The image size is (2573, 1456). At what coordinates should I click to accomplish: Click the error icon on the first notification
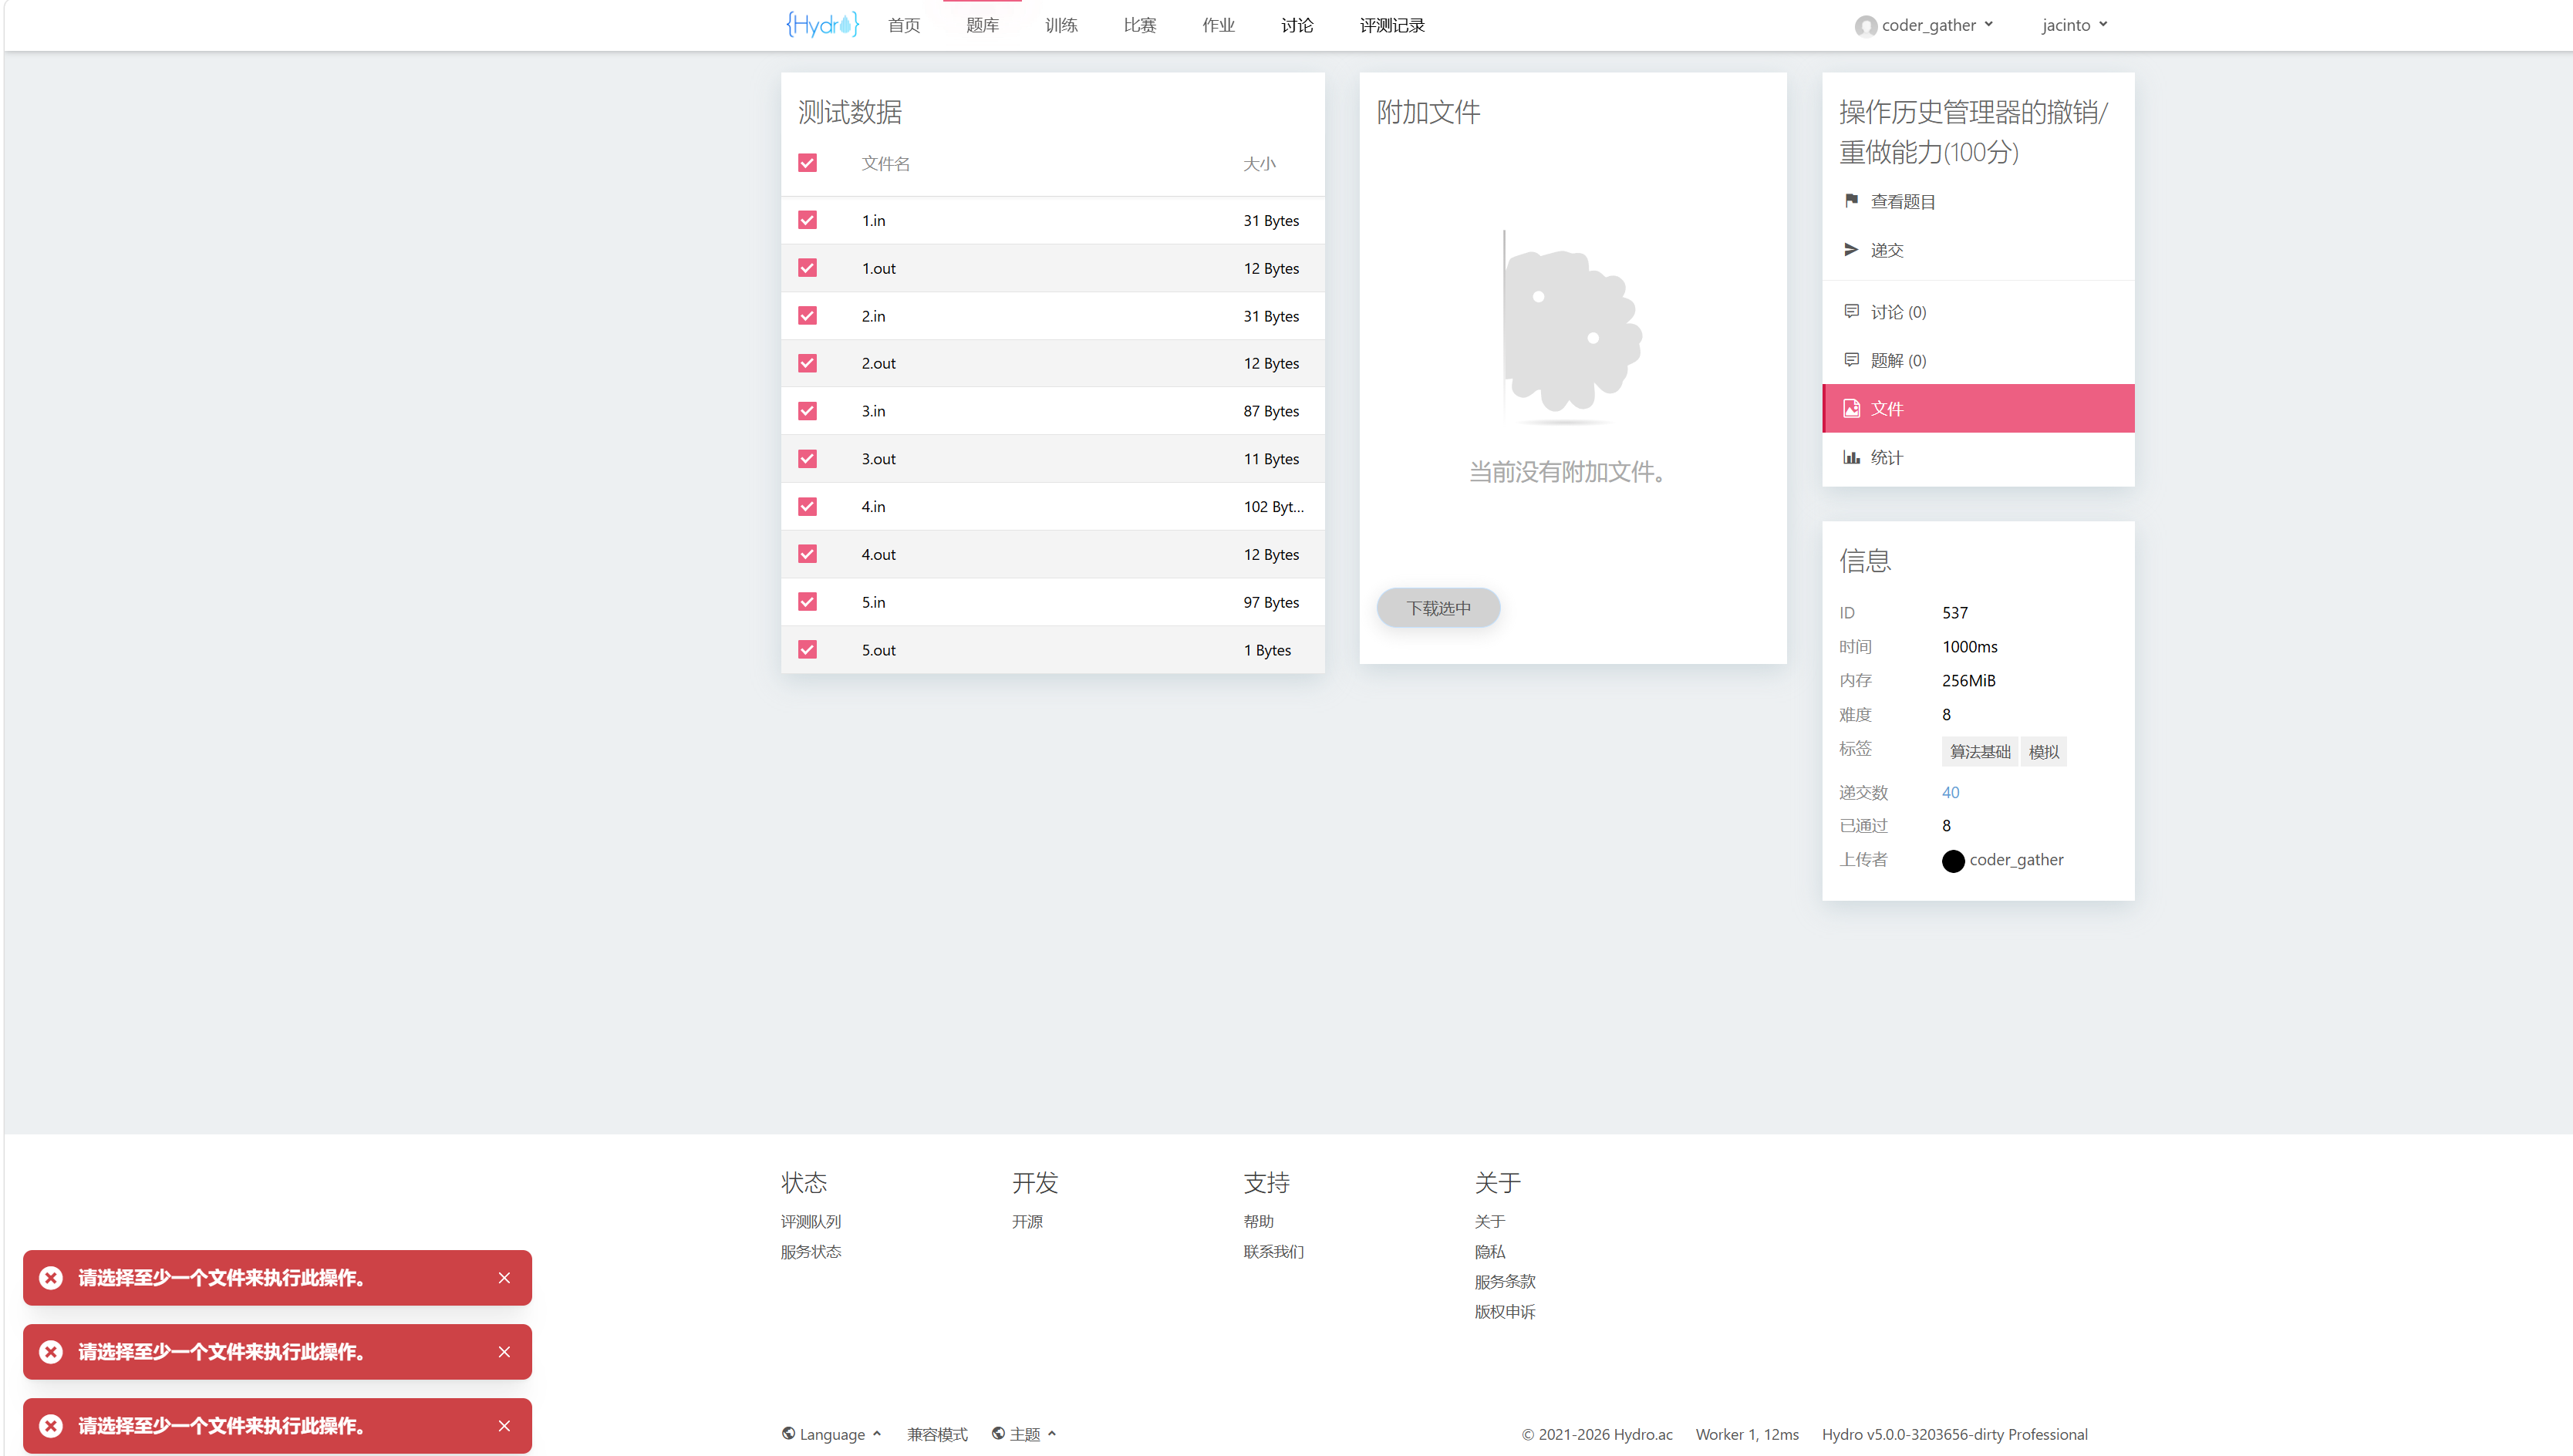coord(51,1277)
